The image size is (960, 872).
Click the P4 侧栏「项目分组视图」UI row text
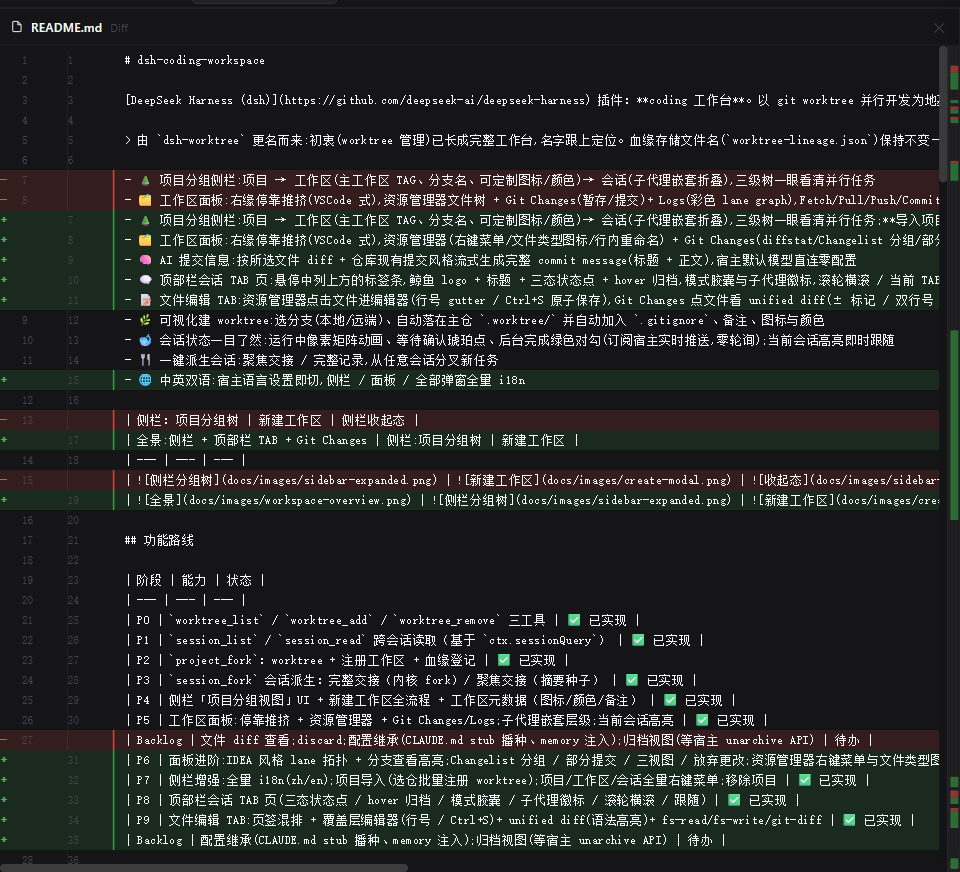[x=430, y=701]
